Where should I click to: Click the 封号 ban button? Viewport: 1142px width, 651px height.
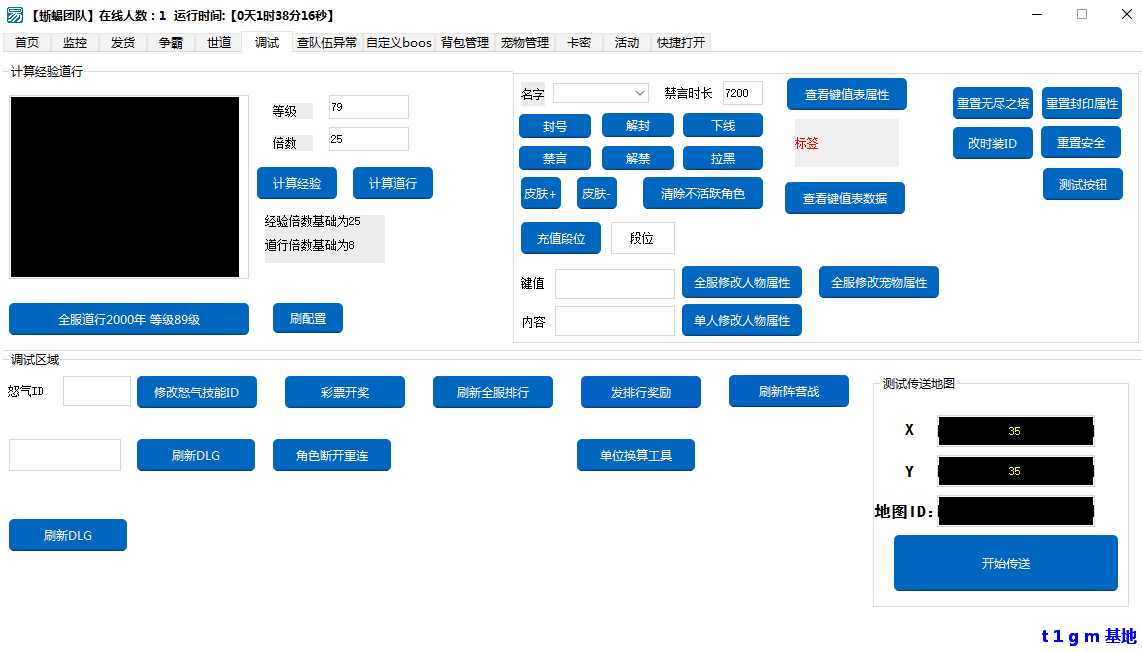point(554,127)
